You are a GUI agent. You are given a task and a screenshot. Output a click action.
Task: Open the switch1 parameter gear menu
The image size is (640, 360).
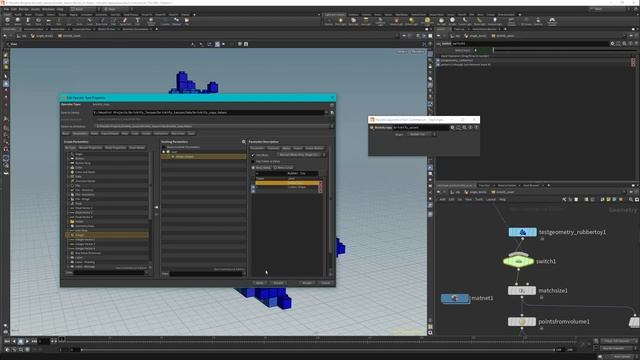tap(612, 43)
